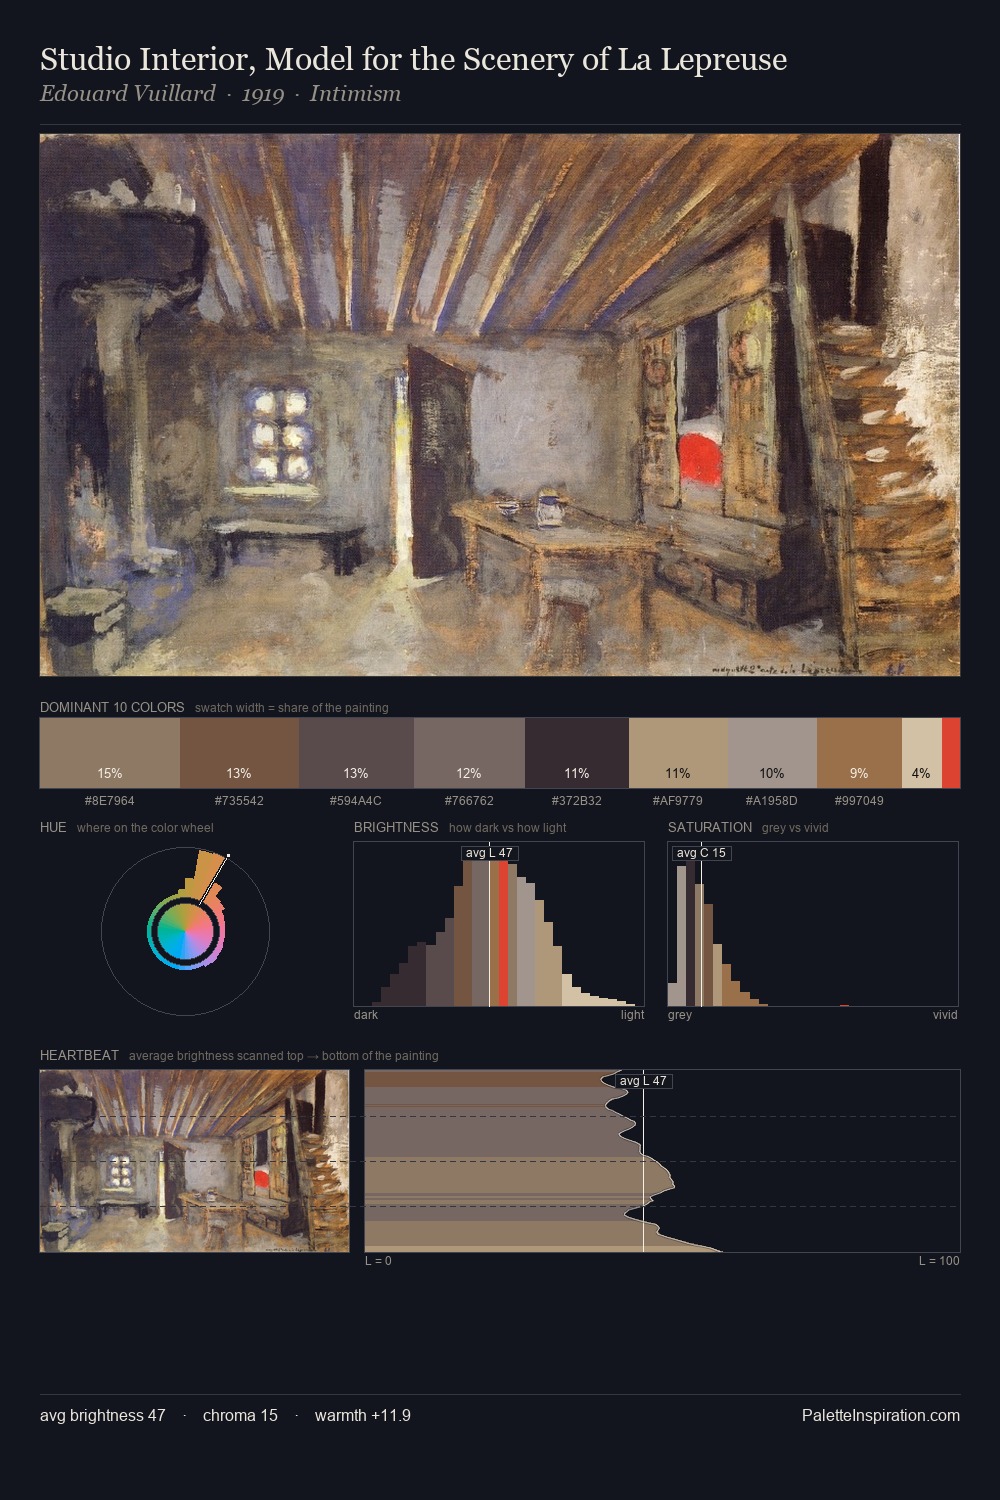Click the 'HUE' section heading
Screen dimensions: 1000x1500
[53, 827]
